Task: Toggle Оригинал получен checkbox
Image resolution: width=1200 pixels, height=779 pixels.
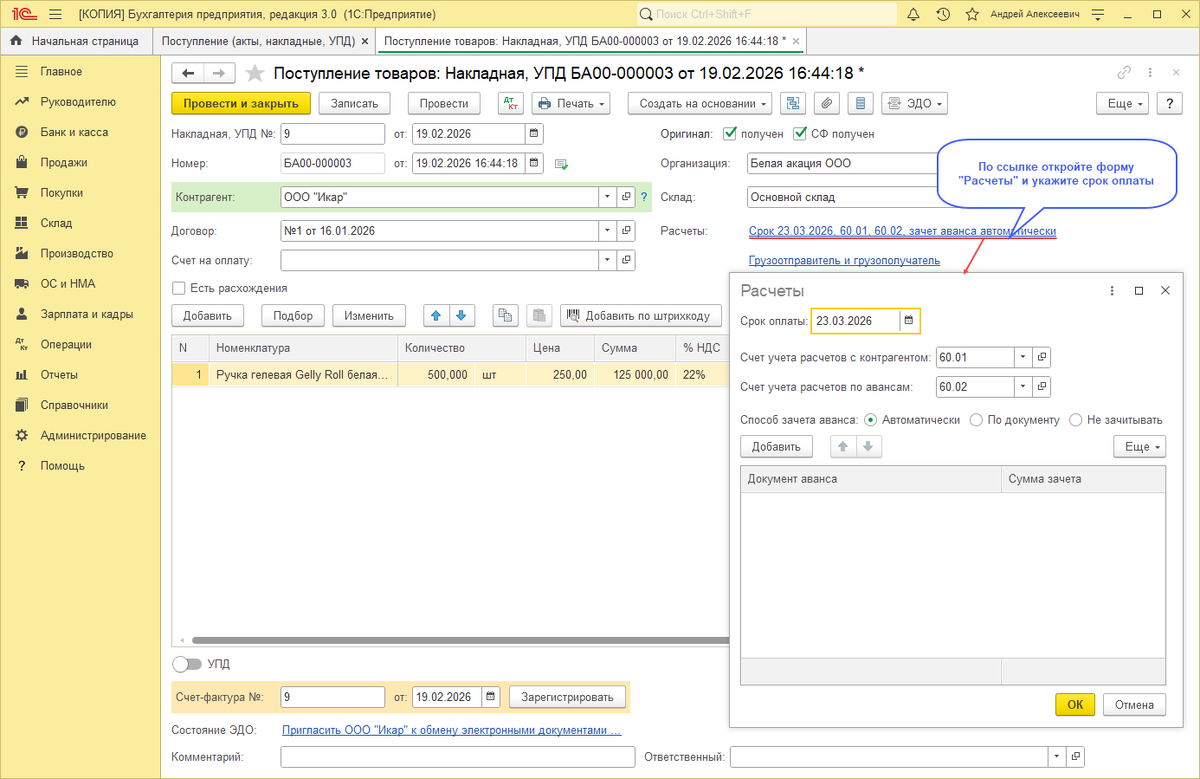Action: [x=730, y=134]
